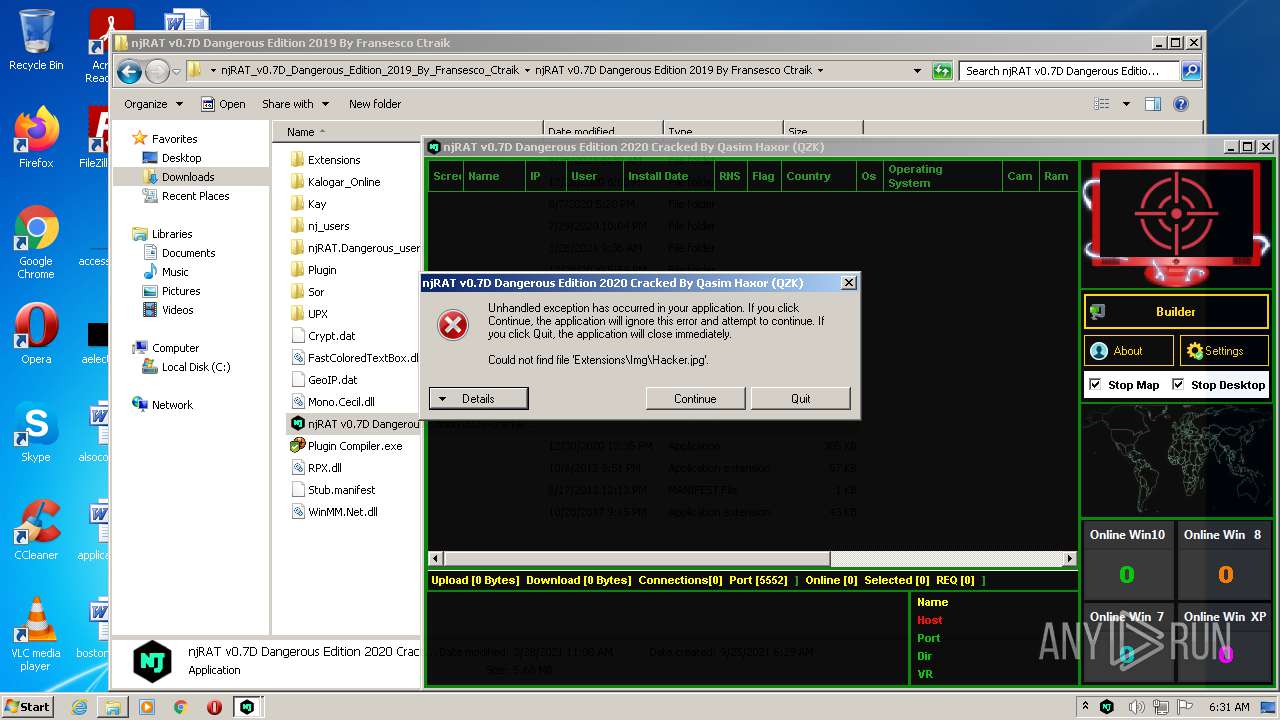Select Network in navigation pane
This screenshot has width=1280, height=720.
tap(172, 405)
